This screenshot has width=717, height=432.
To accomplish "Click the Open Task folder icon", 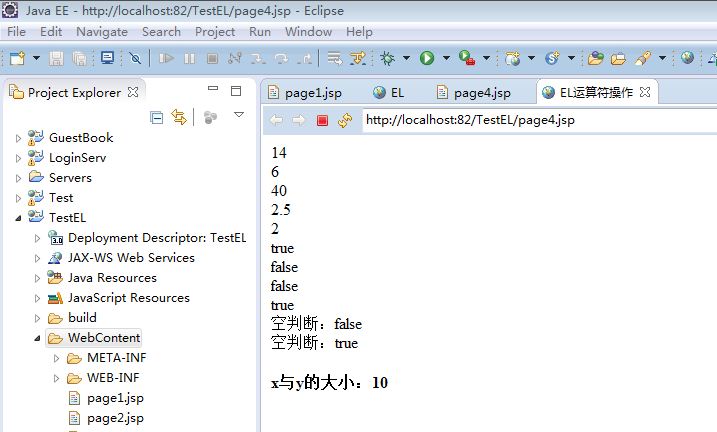I will click(x=618, y=59).
